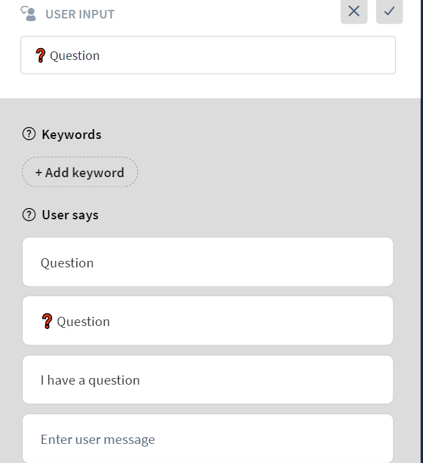Click the word Question in the title field
423x463 pixels.
[x=75, y=56]
